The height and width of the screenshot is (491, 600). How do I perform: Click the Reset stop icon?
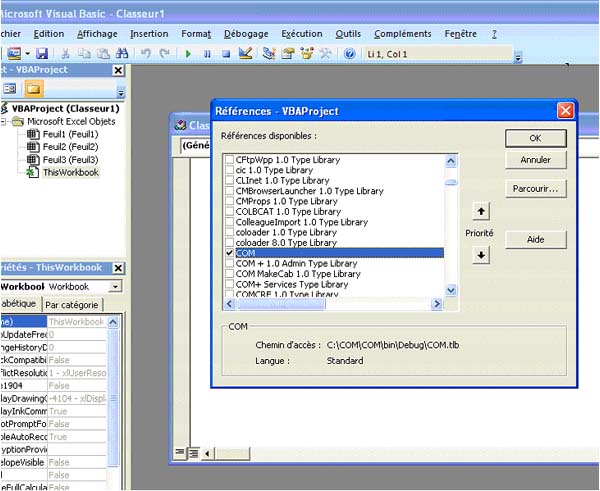pyautogui.click(x=226, y=54)
